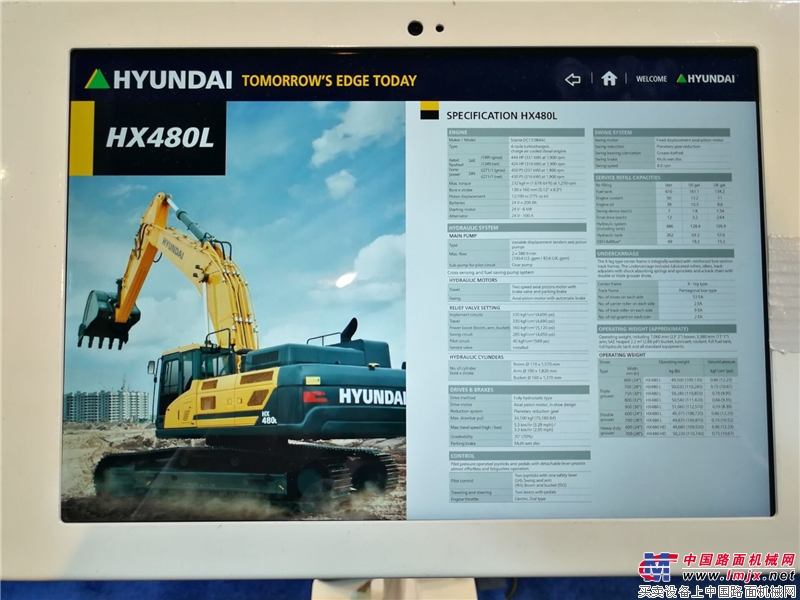Tap the Engine throttle row label
Screen dimensions: 800x600
467,499
